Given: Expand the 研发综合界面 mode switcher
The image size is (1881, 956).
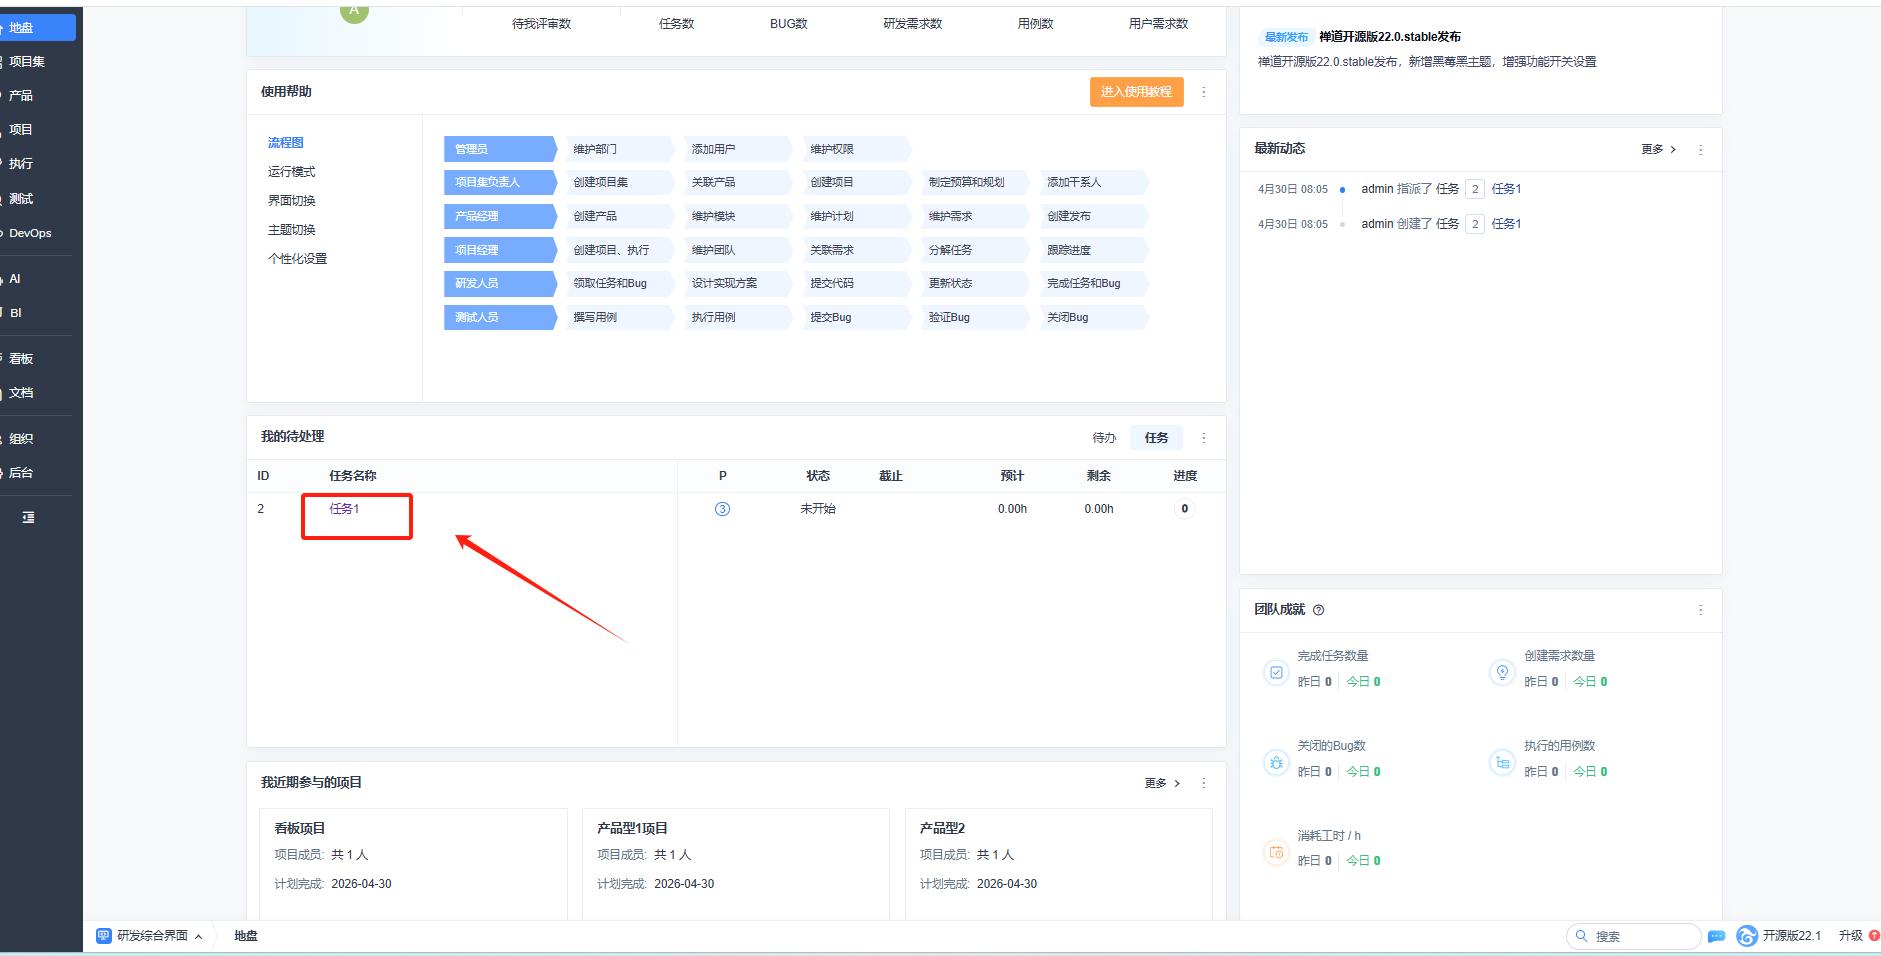Looking at the screenshot, I should click(x=199, y=937).
